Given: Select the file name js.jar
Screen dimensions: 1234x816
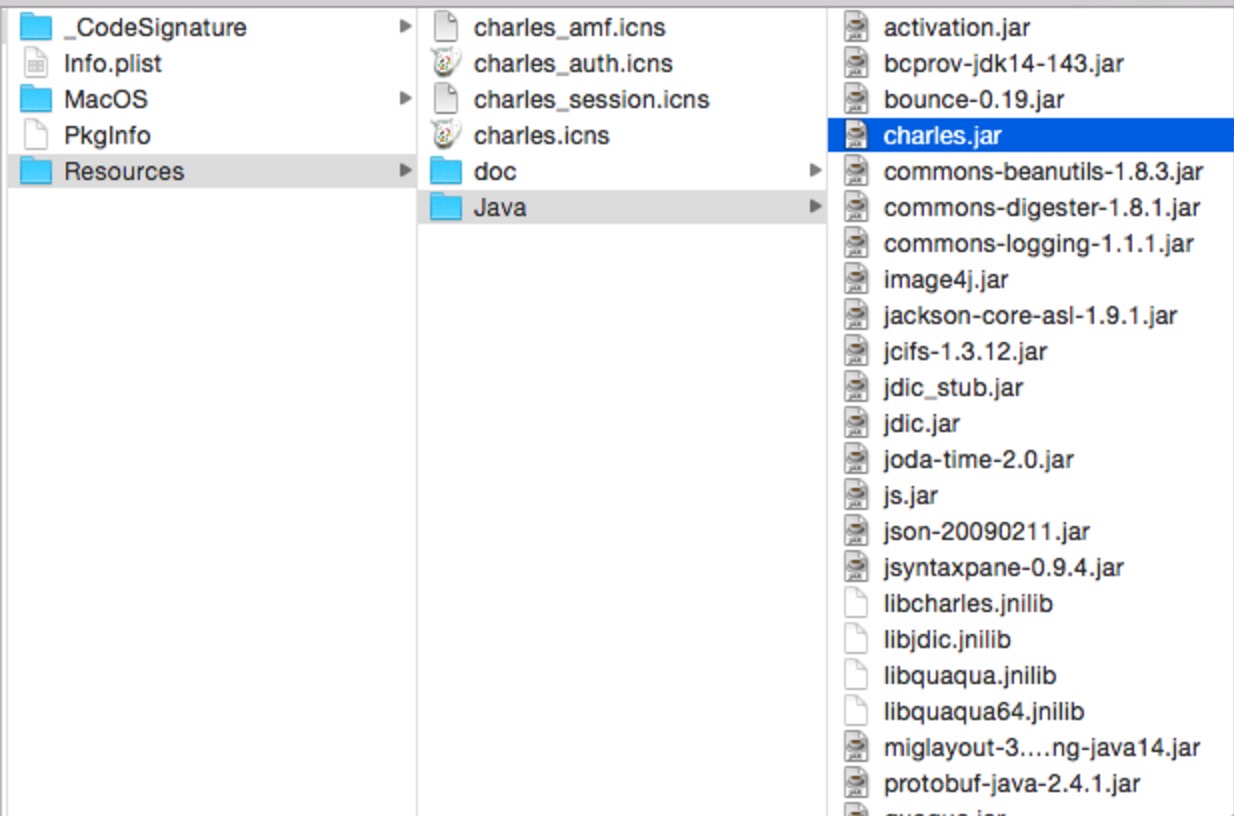Looking at the screenshot, I should (910, 496).
